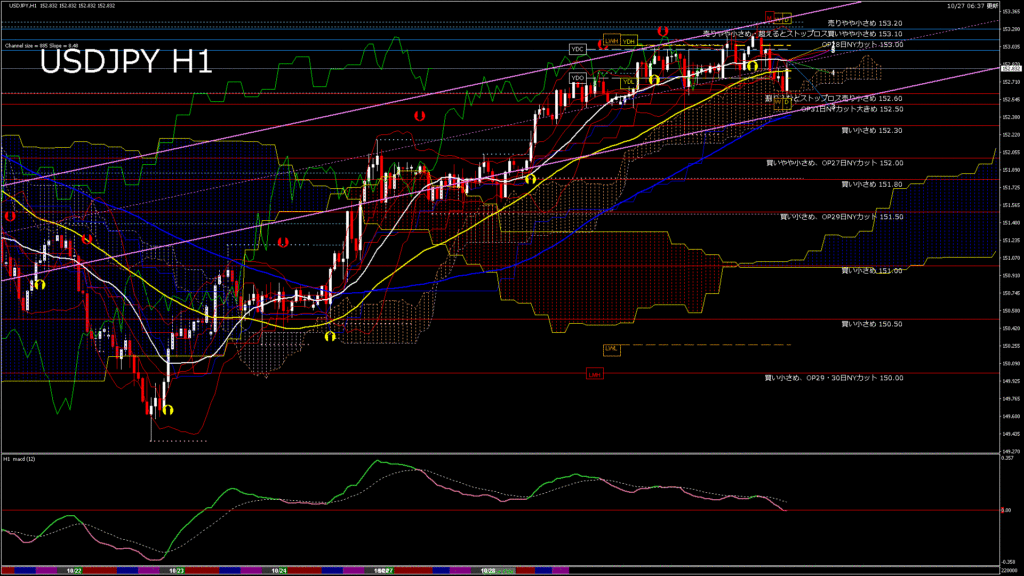Click the red LMH level tag
1024x576 pixels.
pyautogui.click(x=593, y=373)
